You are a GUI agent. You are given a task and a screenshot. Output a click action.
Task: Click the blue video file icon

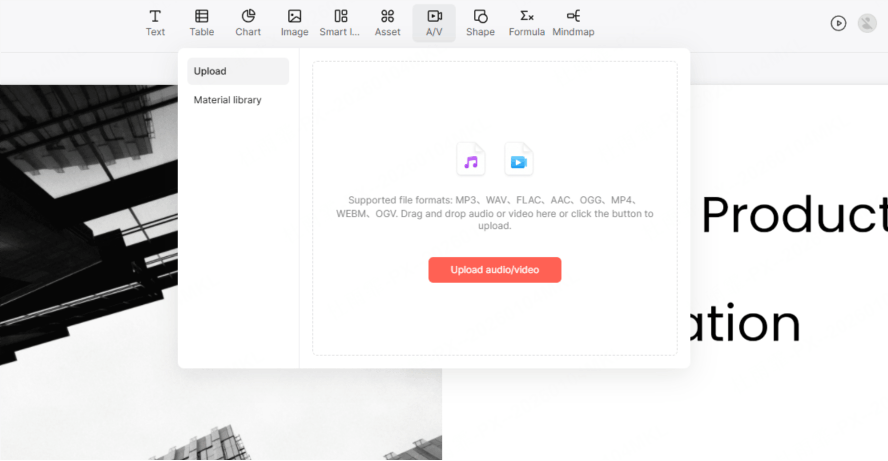pyautogui.click(x=518, y=160)
